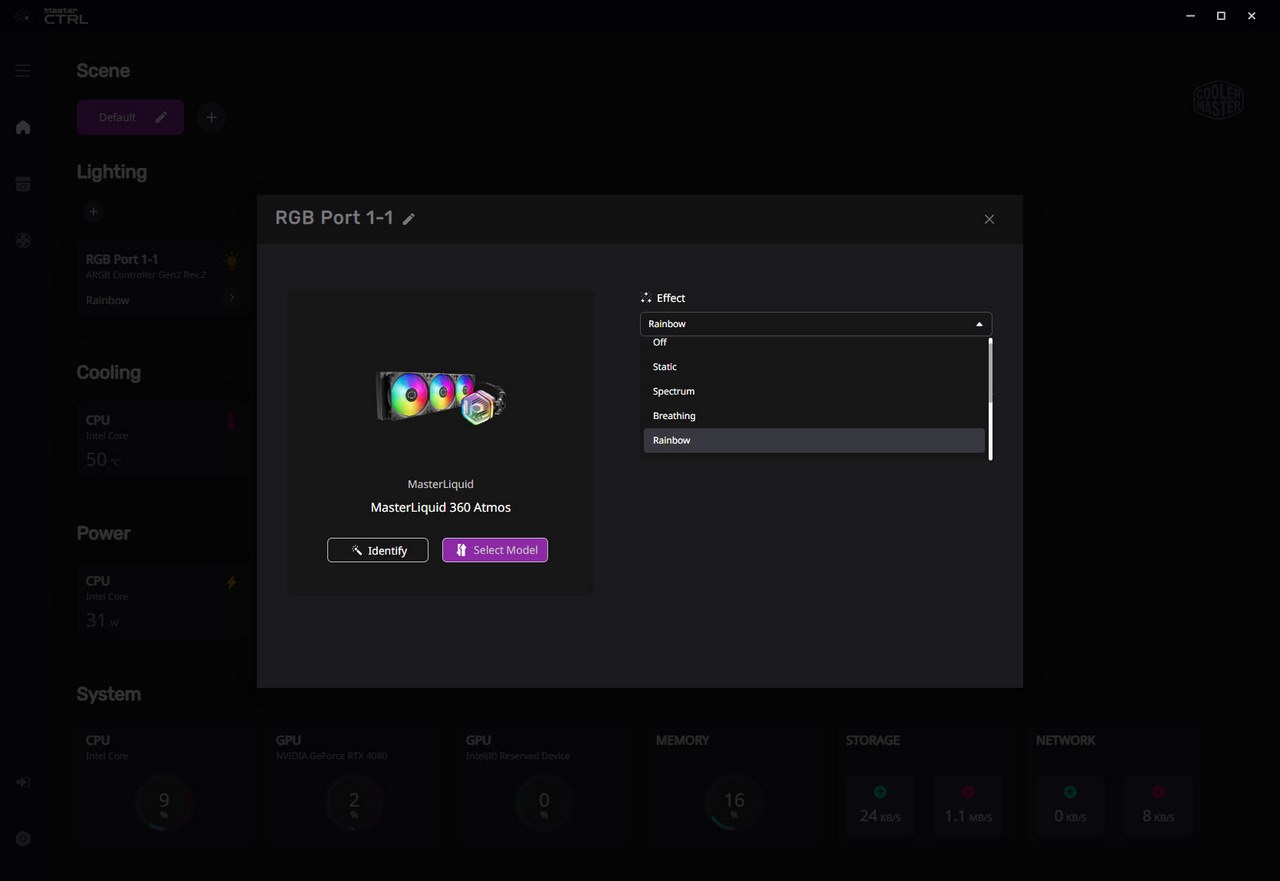Click the System CPU usage gauge showing 9

pyautogui.click(x=164, y=803)
